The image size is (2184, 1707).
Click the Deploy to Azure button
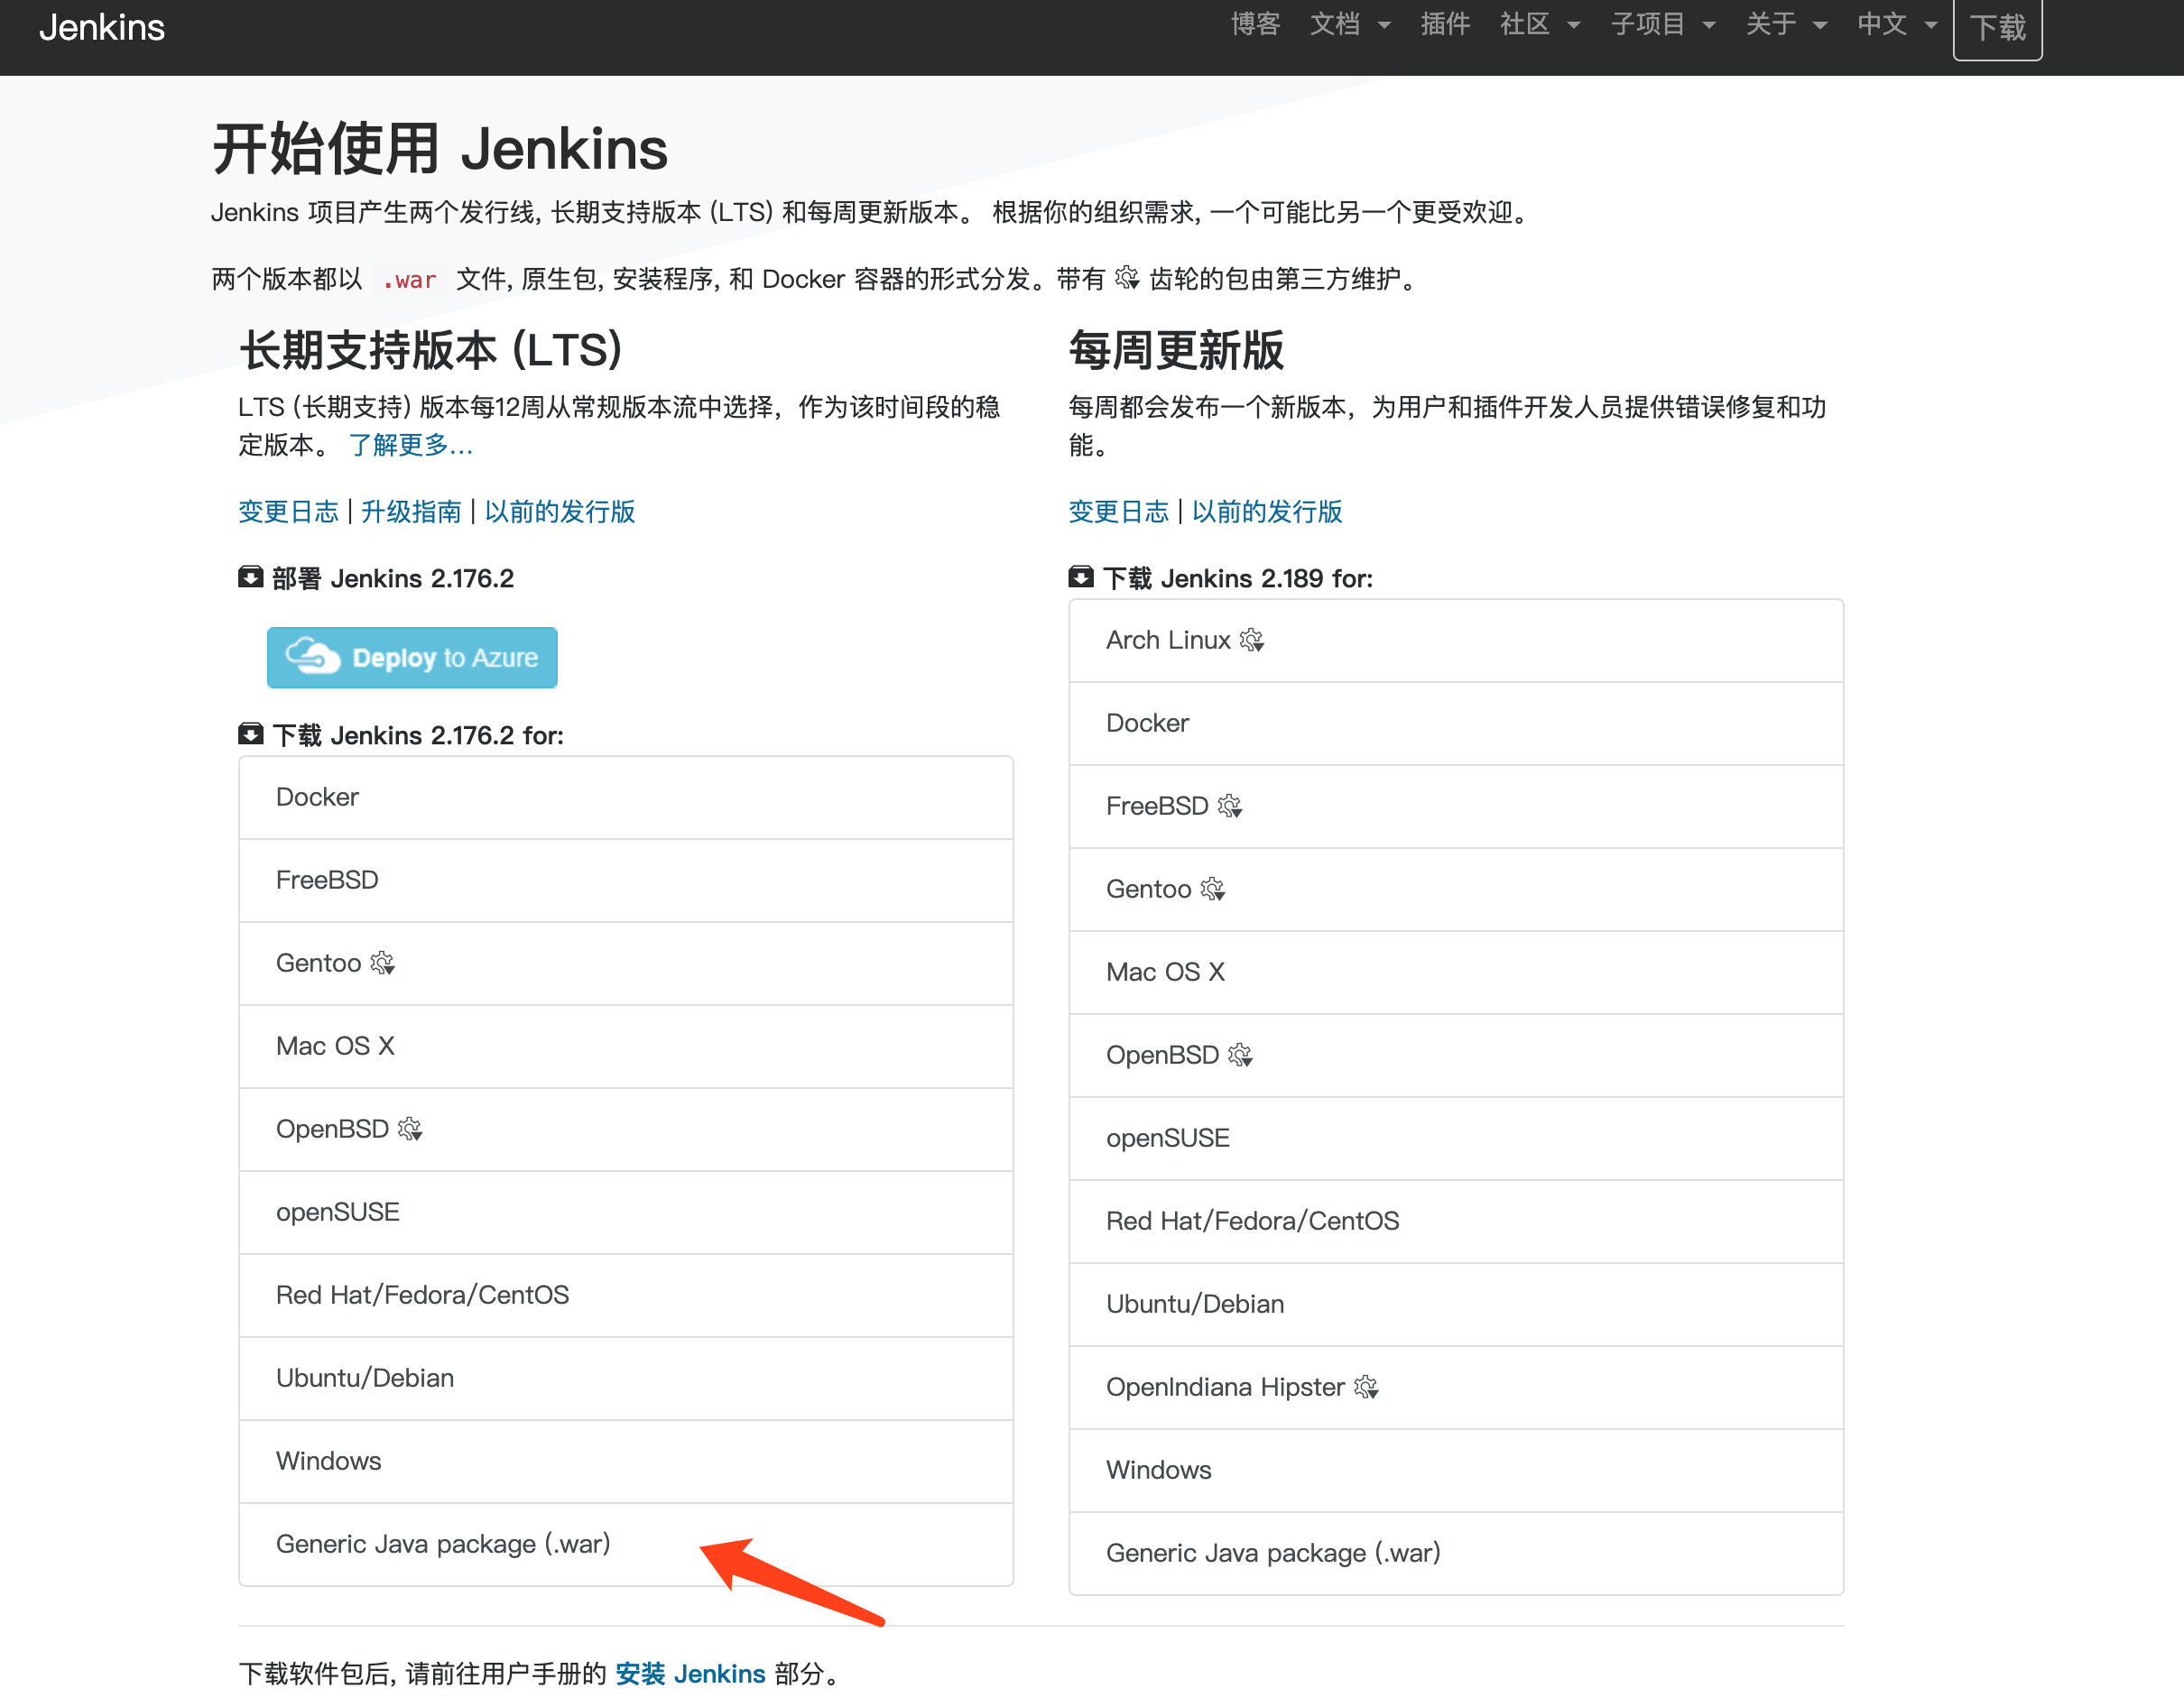(412, 657)
